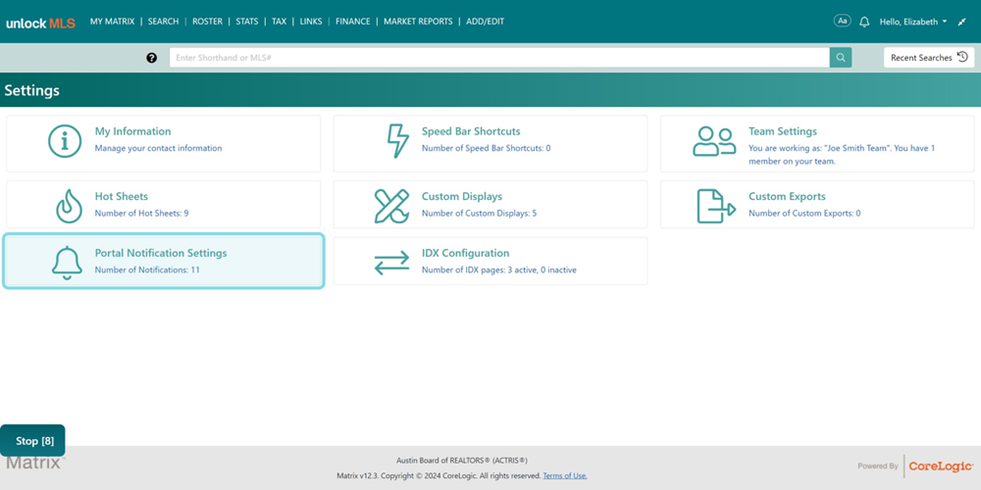Click the unlock MLS logo
Screen dimensions: 981x490
coord(41,23)
